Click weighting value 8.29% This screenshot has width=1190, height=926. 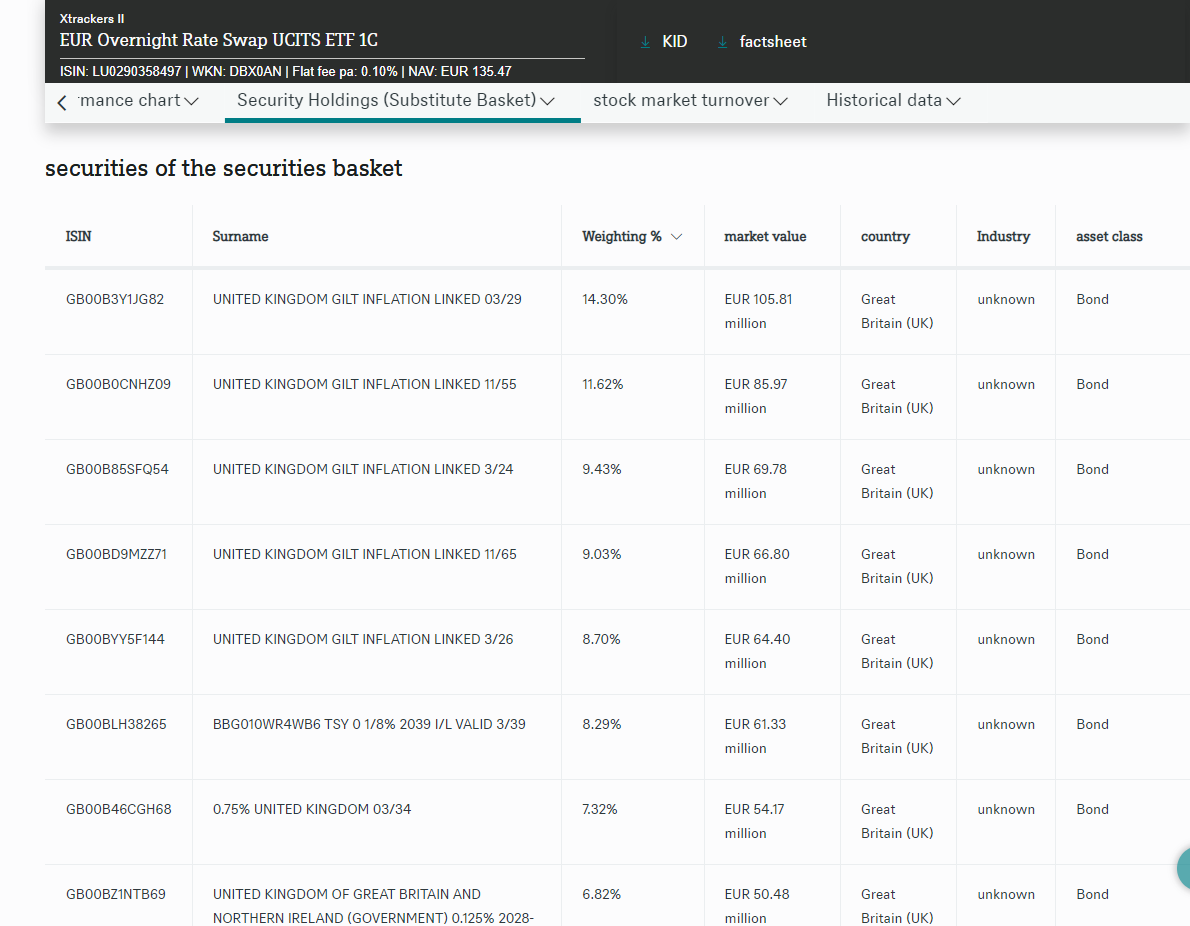tap(602, 724)
